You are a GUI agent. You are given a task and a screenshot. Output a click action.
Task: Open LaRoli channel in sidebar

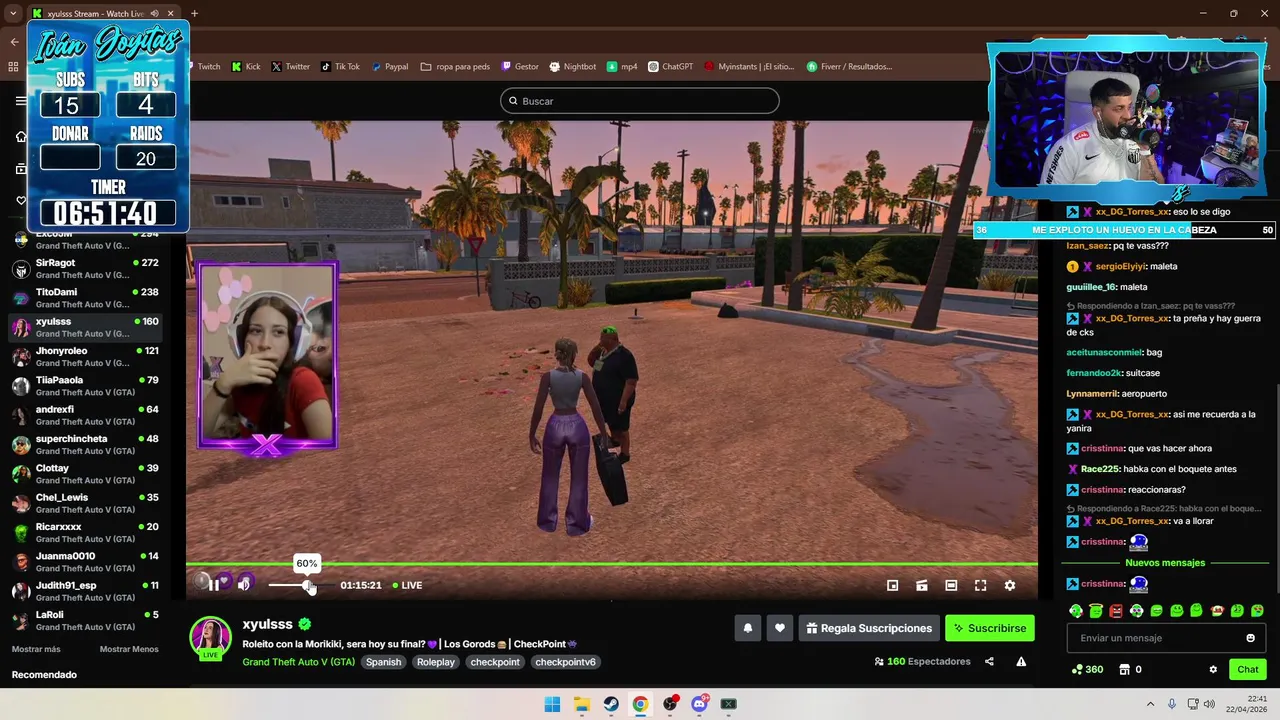coord(85,620)
